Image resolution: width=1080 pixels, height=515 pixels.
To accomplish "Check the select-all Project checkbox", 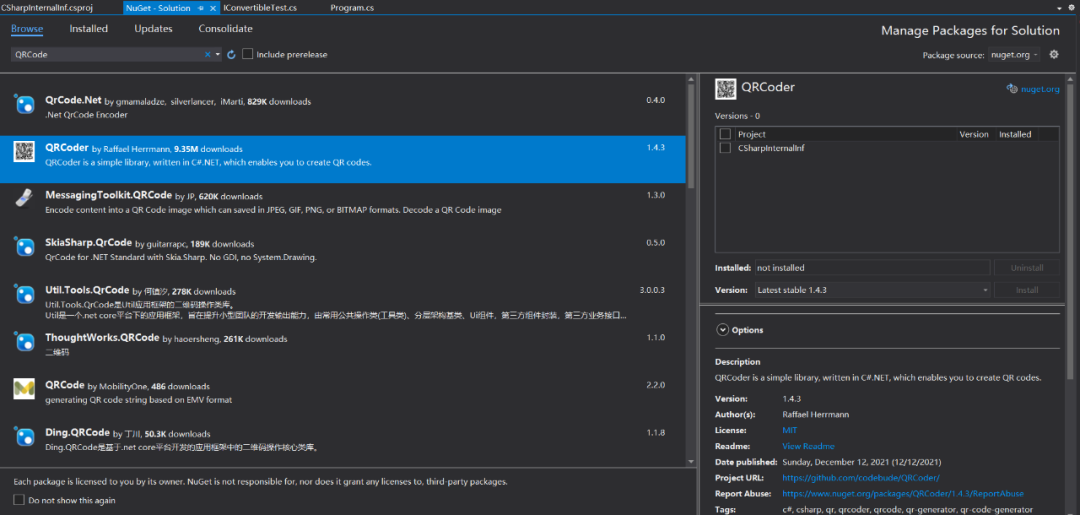I will point(725,134).
